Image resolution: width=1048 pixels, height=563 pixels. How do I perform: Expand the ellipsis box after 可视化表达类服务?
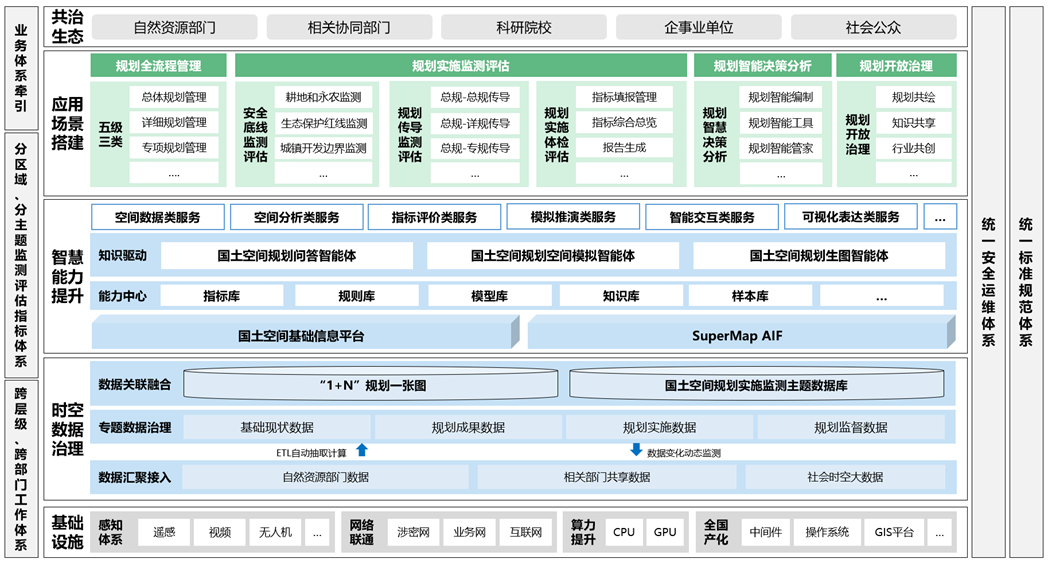click(939, 217)
